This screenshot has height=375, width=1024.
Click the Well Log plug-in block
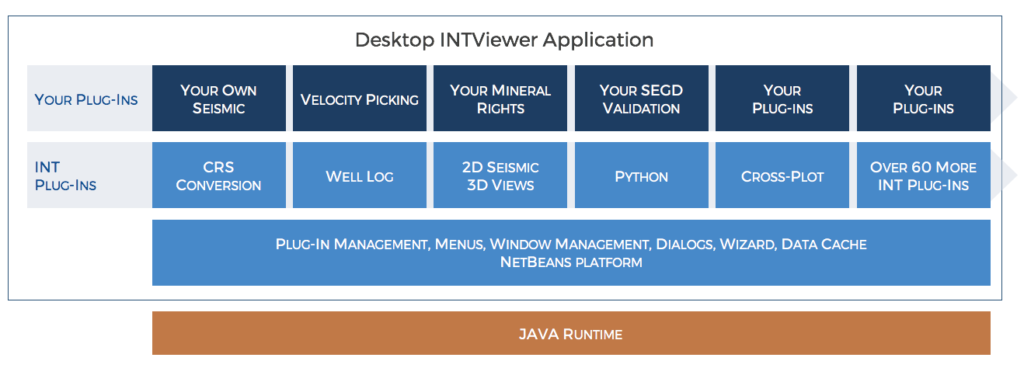359,175
